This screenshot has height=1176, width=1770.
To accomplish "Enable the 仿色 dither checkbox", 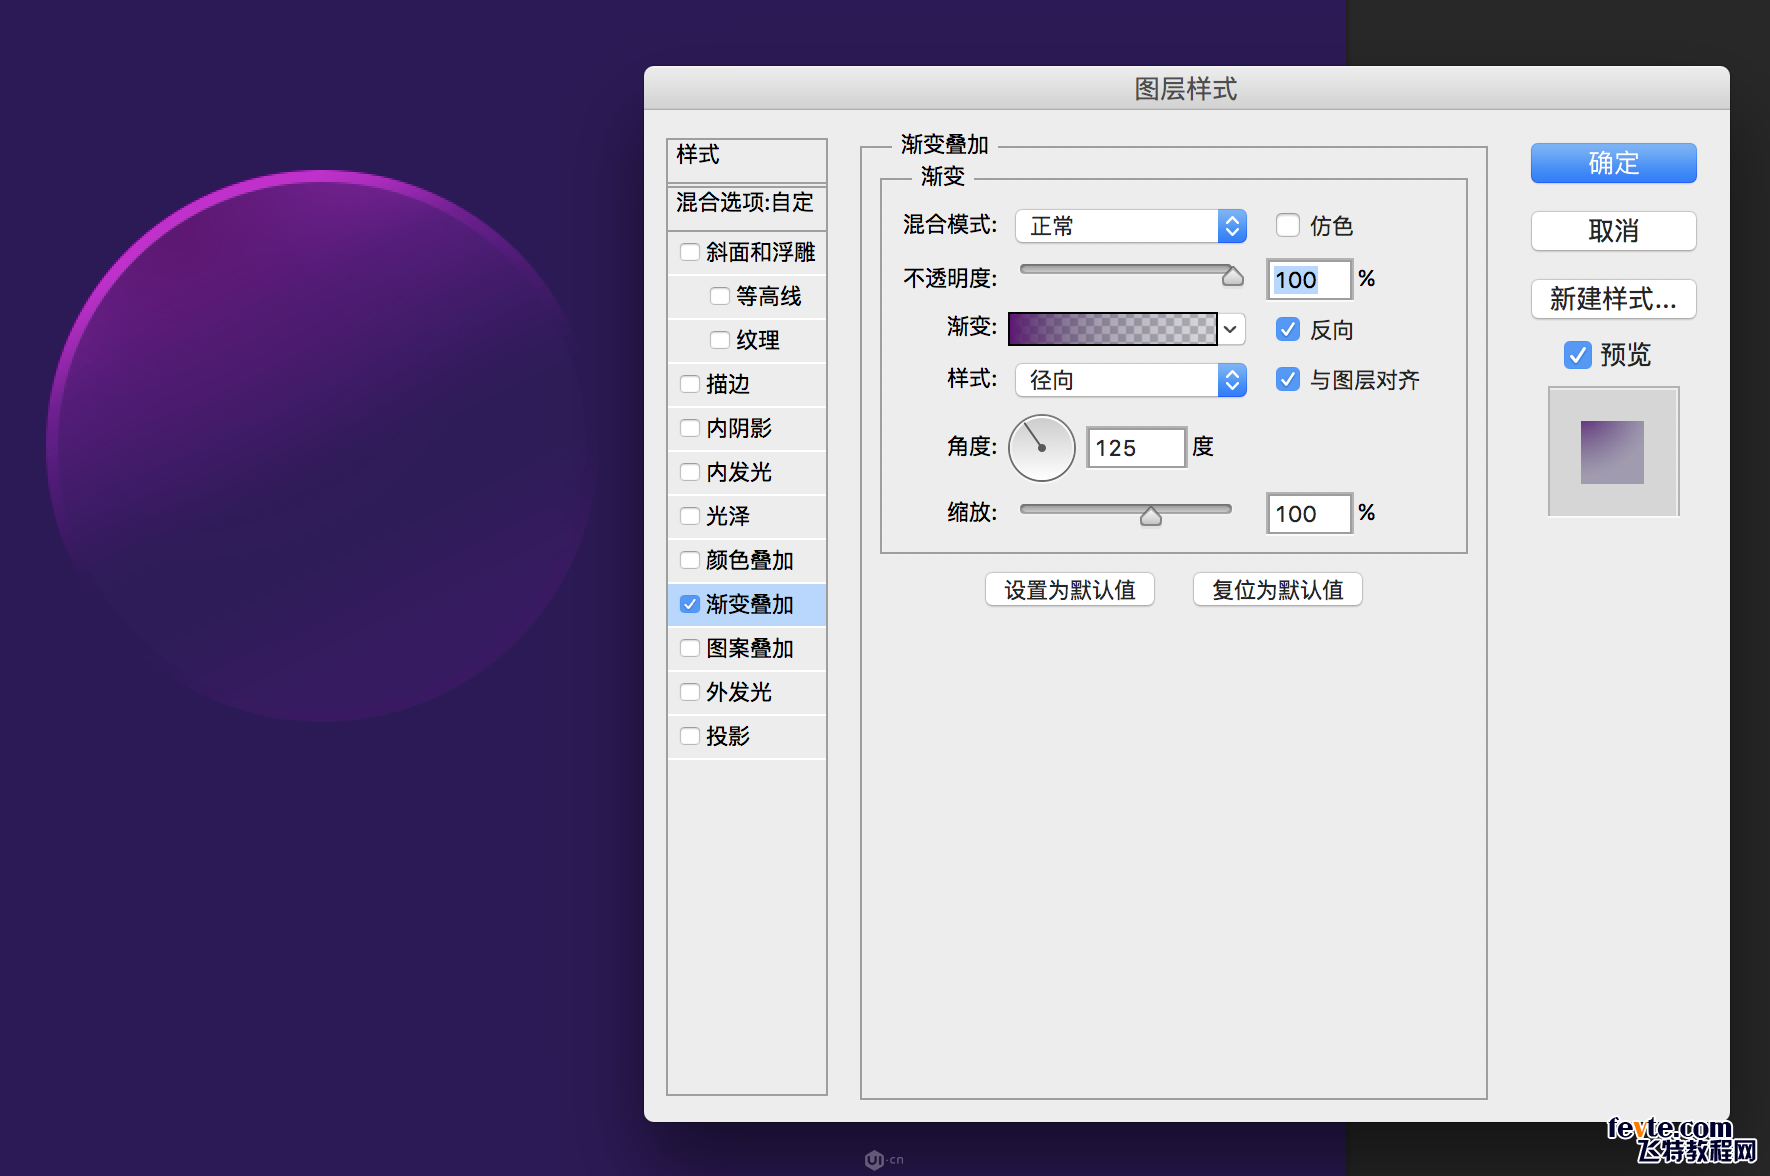I will tap(1288, 226).
